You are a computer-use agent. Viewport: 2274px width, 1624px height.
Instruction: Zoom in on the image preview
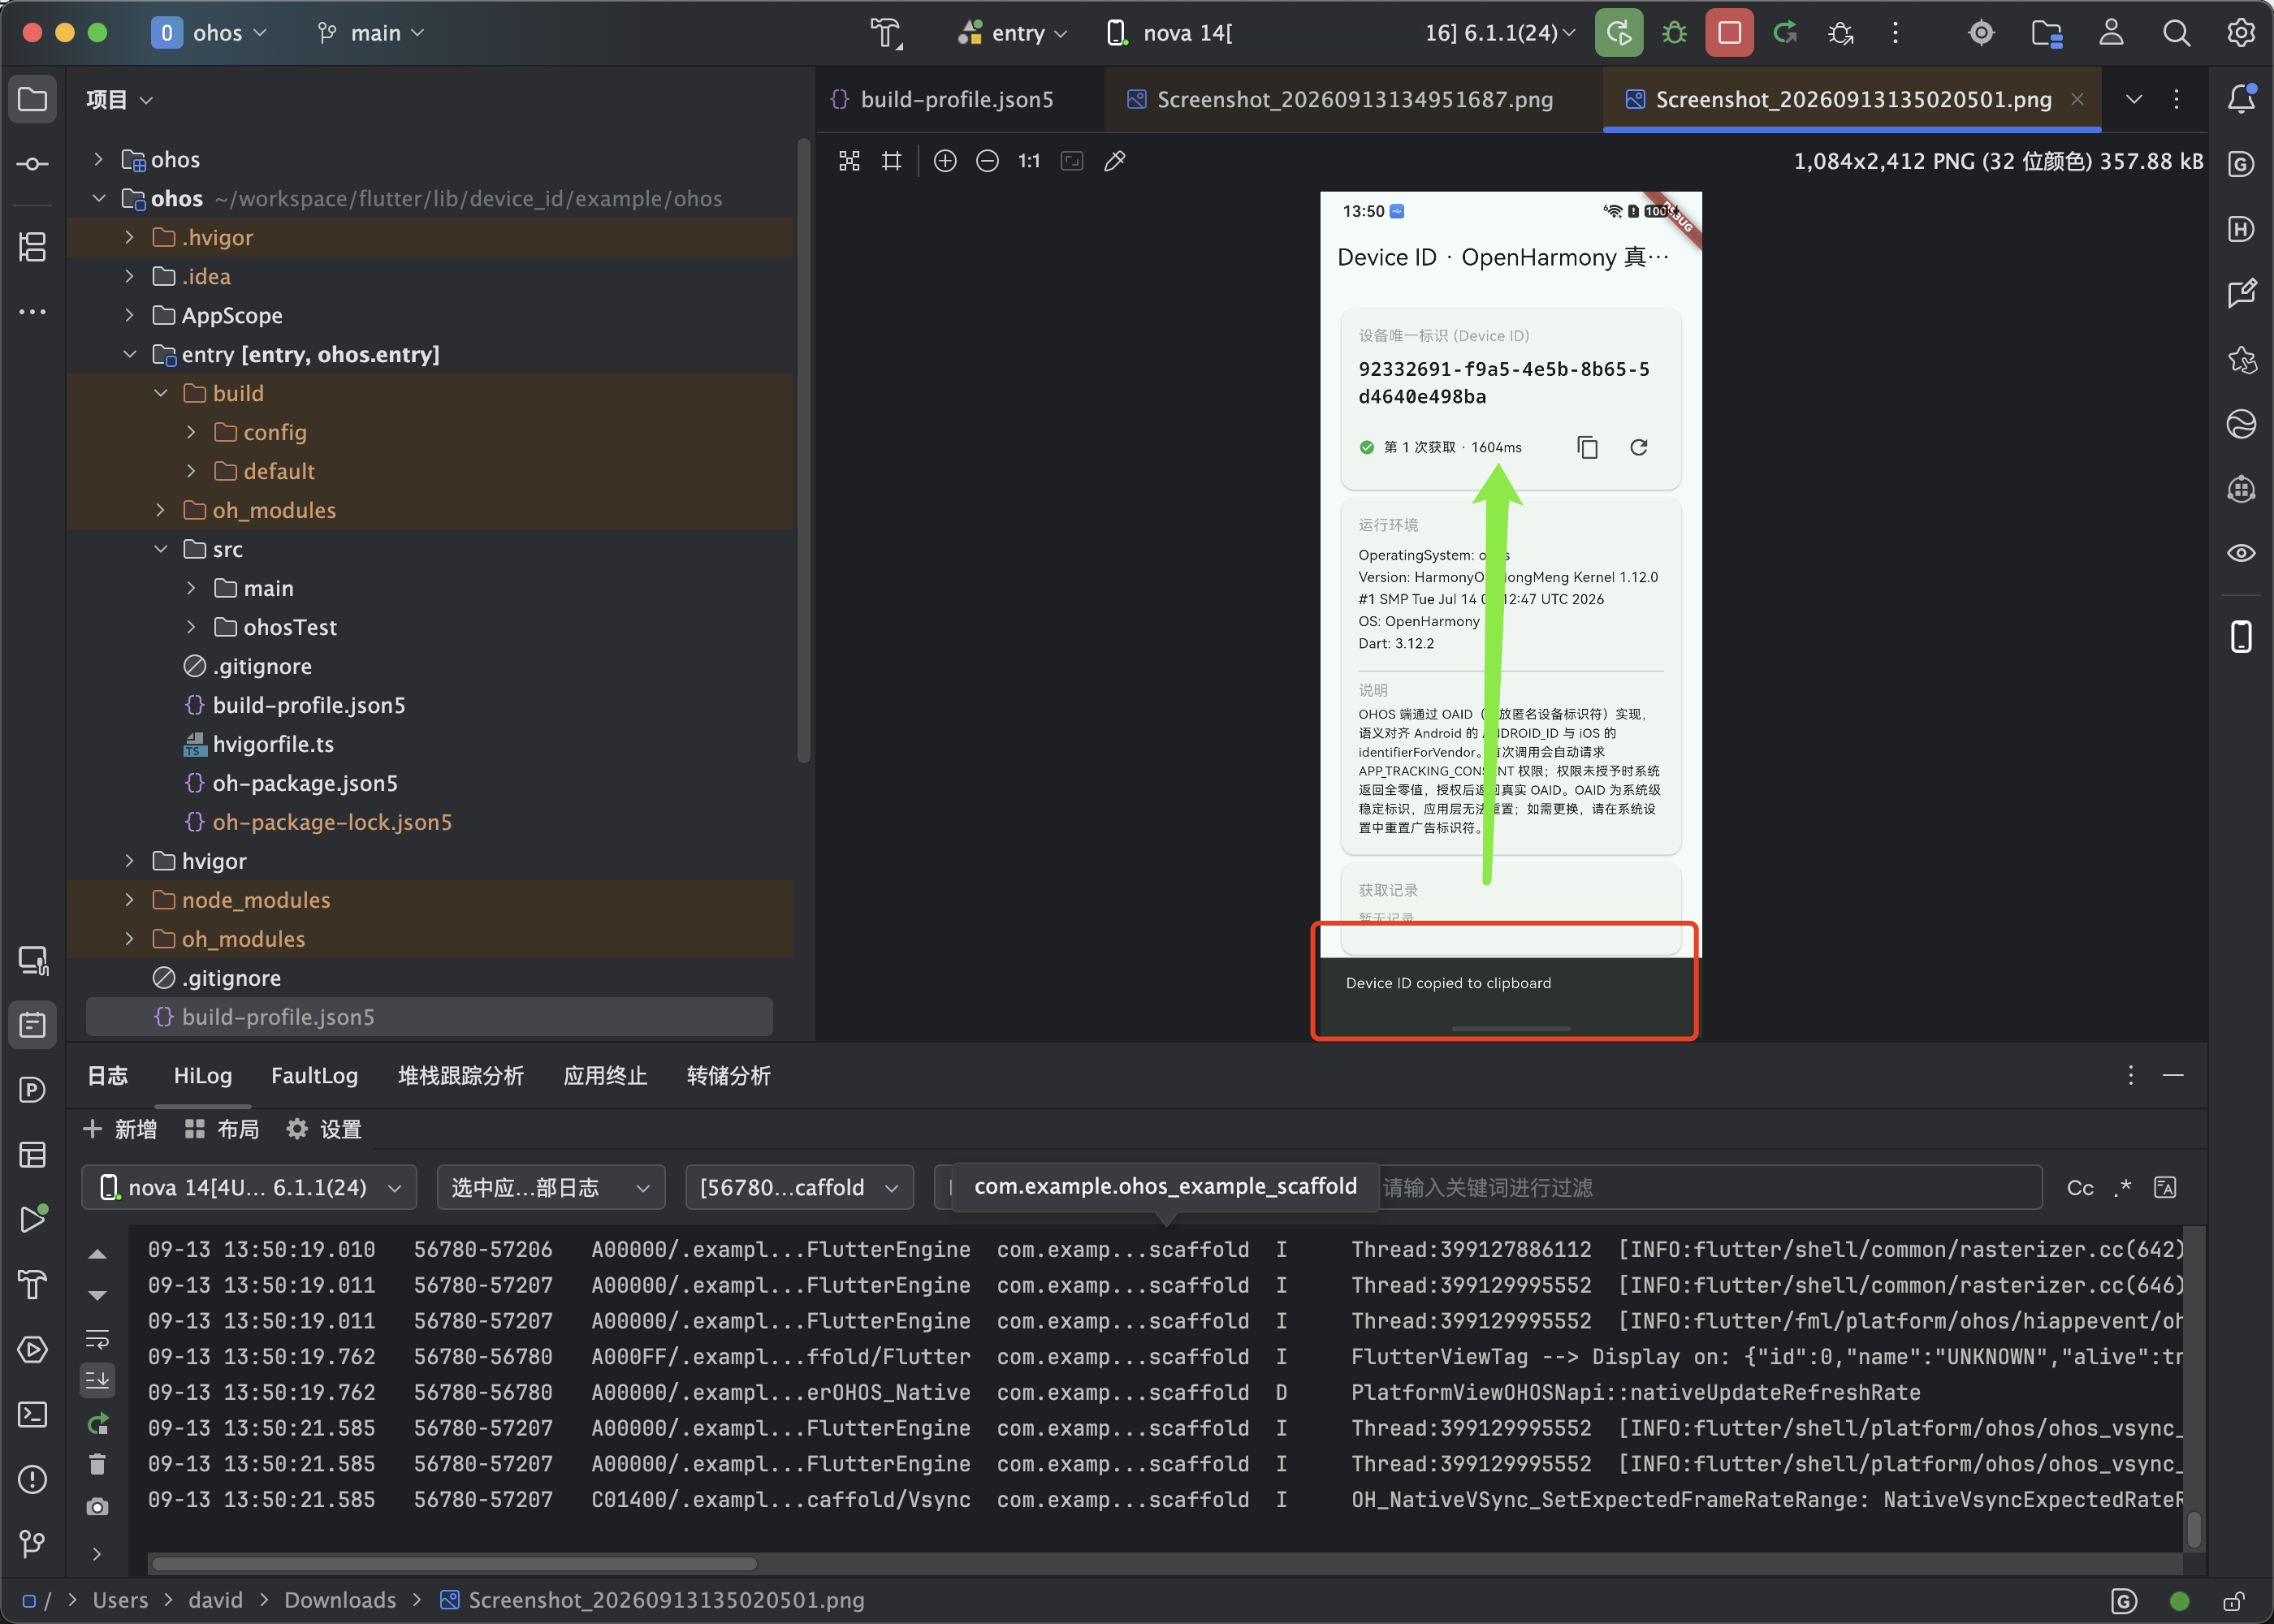945,161
